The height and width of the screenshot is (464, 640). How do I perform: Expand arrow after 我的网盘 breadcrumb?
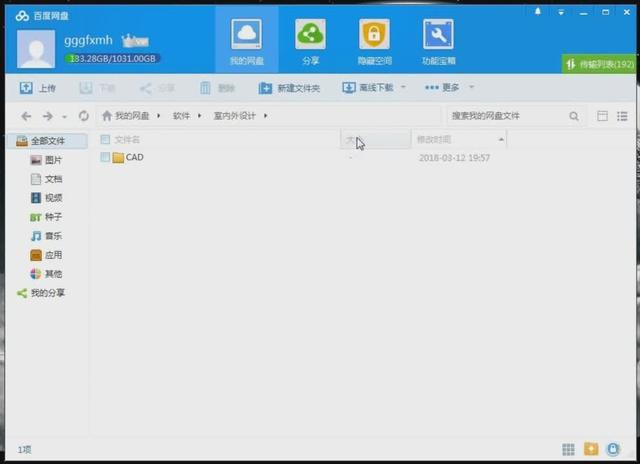point(159,116)
